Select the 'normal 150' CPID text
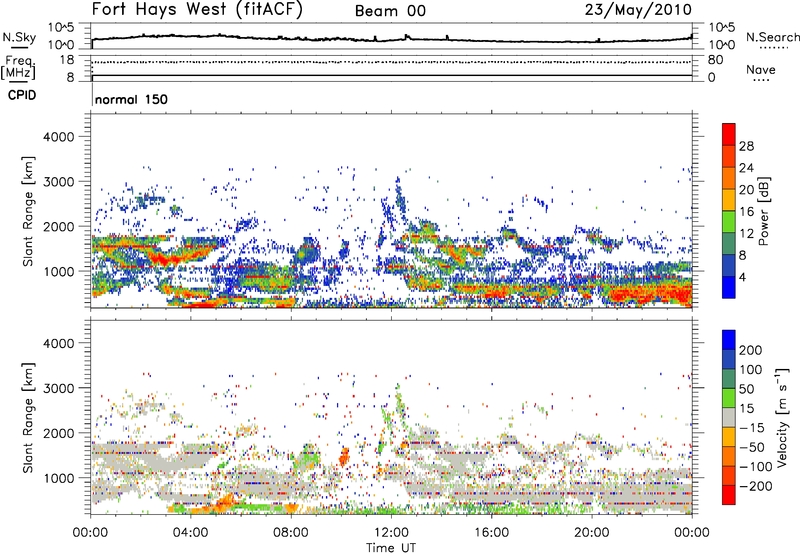800x554 pixels. pos(131,99)
